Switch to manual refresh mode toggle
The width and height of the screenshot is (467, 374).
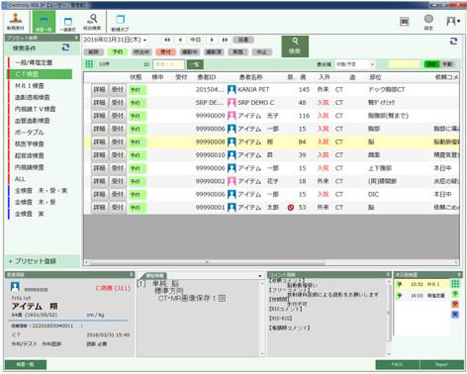pos(447,64)
